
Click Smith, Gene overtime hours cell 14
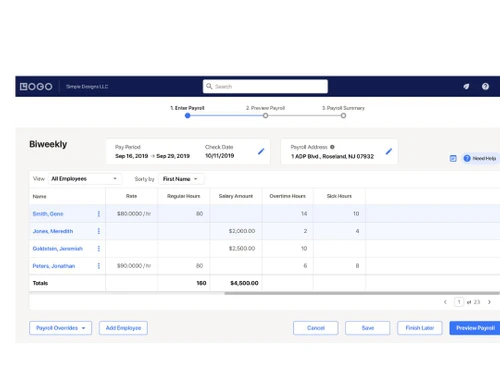coord(288,214)
